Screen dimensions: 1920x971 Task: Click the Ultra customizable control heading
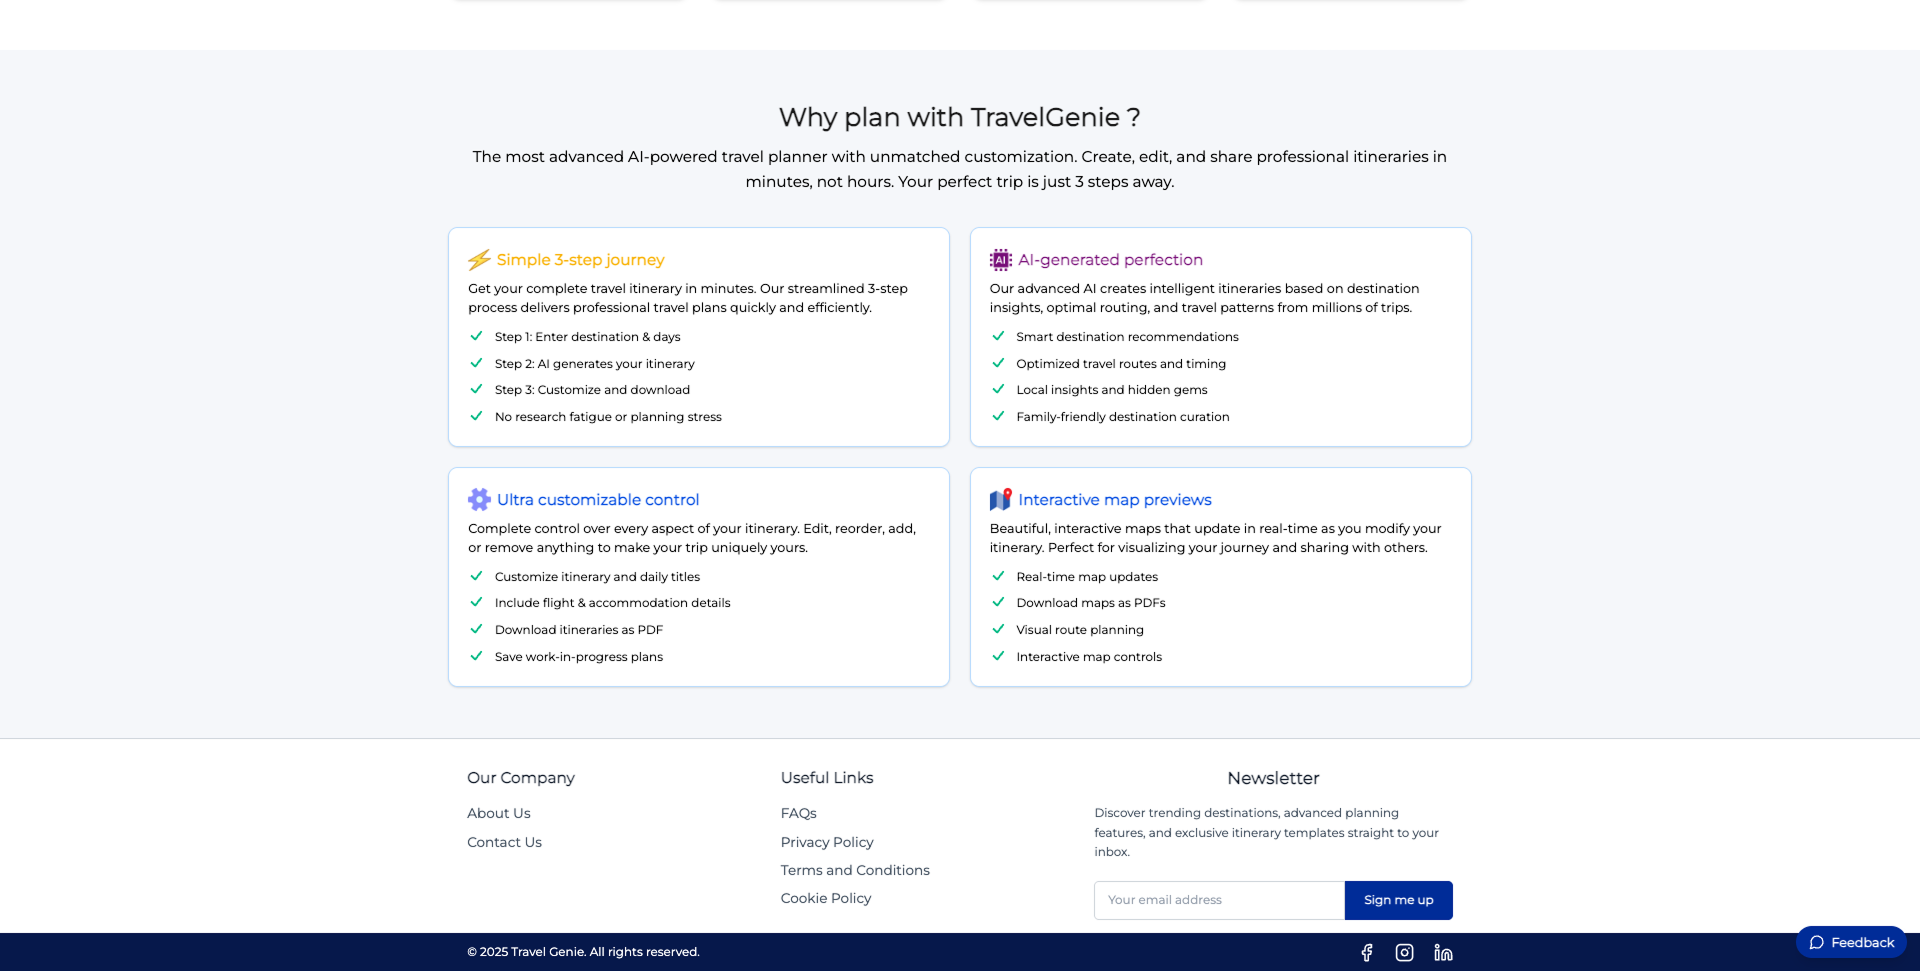(x=598, y=500)
